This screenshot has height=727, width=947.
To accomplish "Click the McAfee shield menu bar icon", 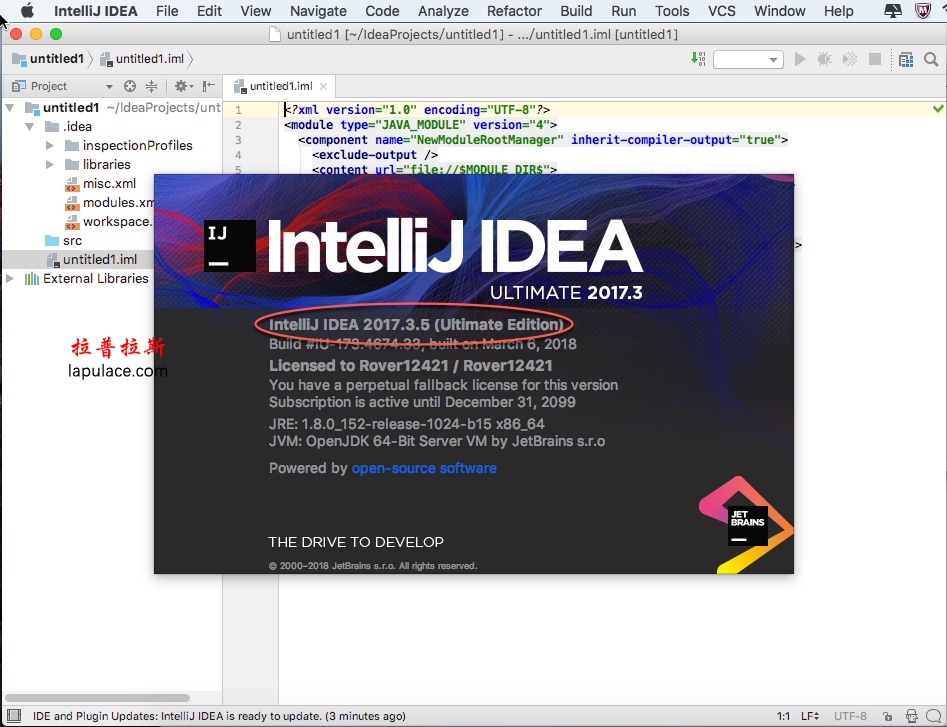I will click(923, 10).
